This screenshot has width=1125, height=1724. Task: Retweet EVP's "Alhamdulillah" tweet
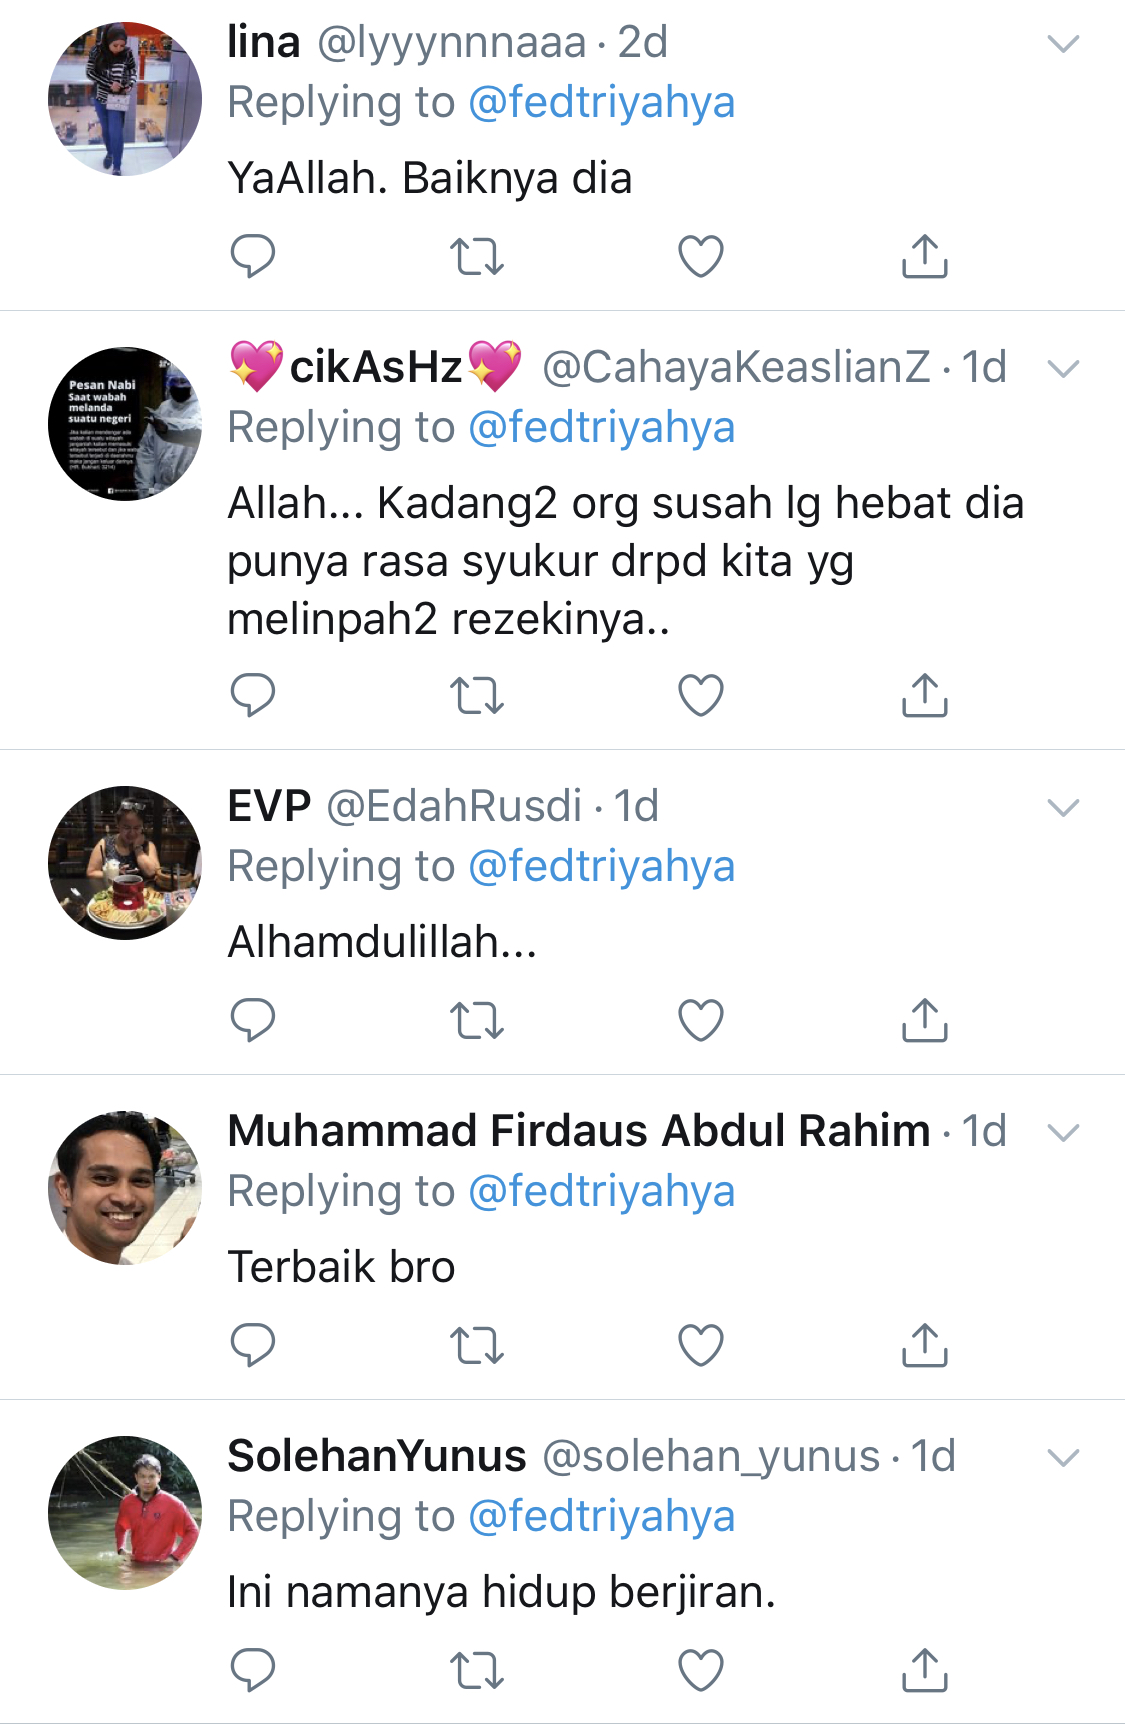476,1020
